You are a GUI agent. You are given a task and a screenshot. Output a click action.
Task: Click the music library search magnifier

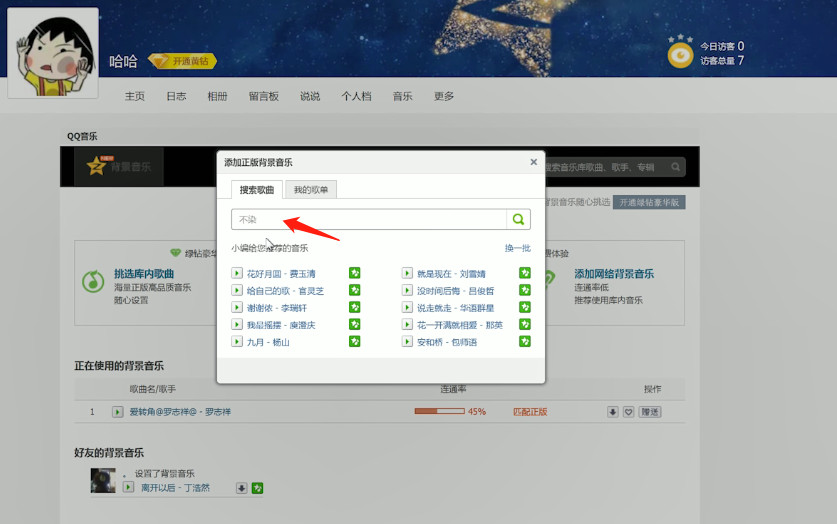click(676, 167)
